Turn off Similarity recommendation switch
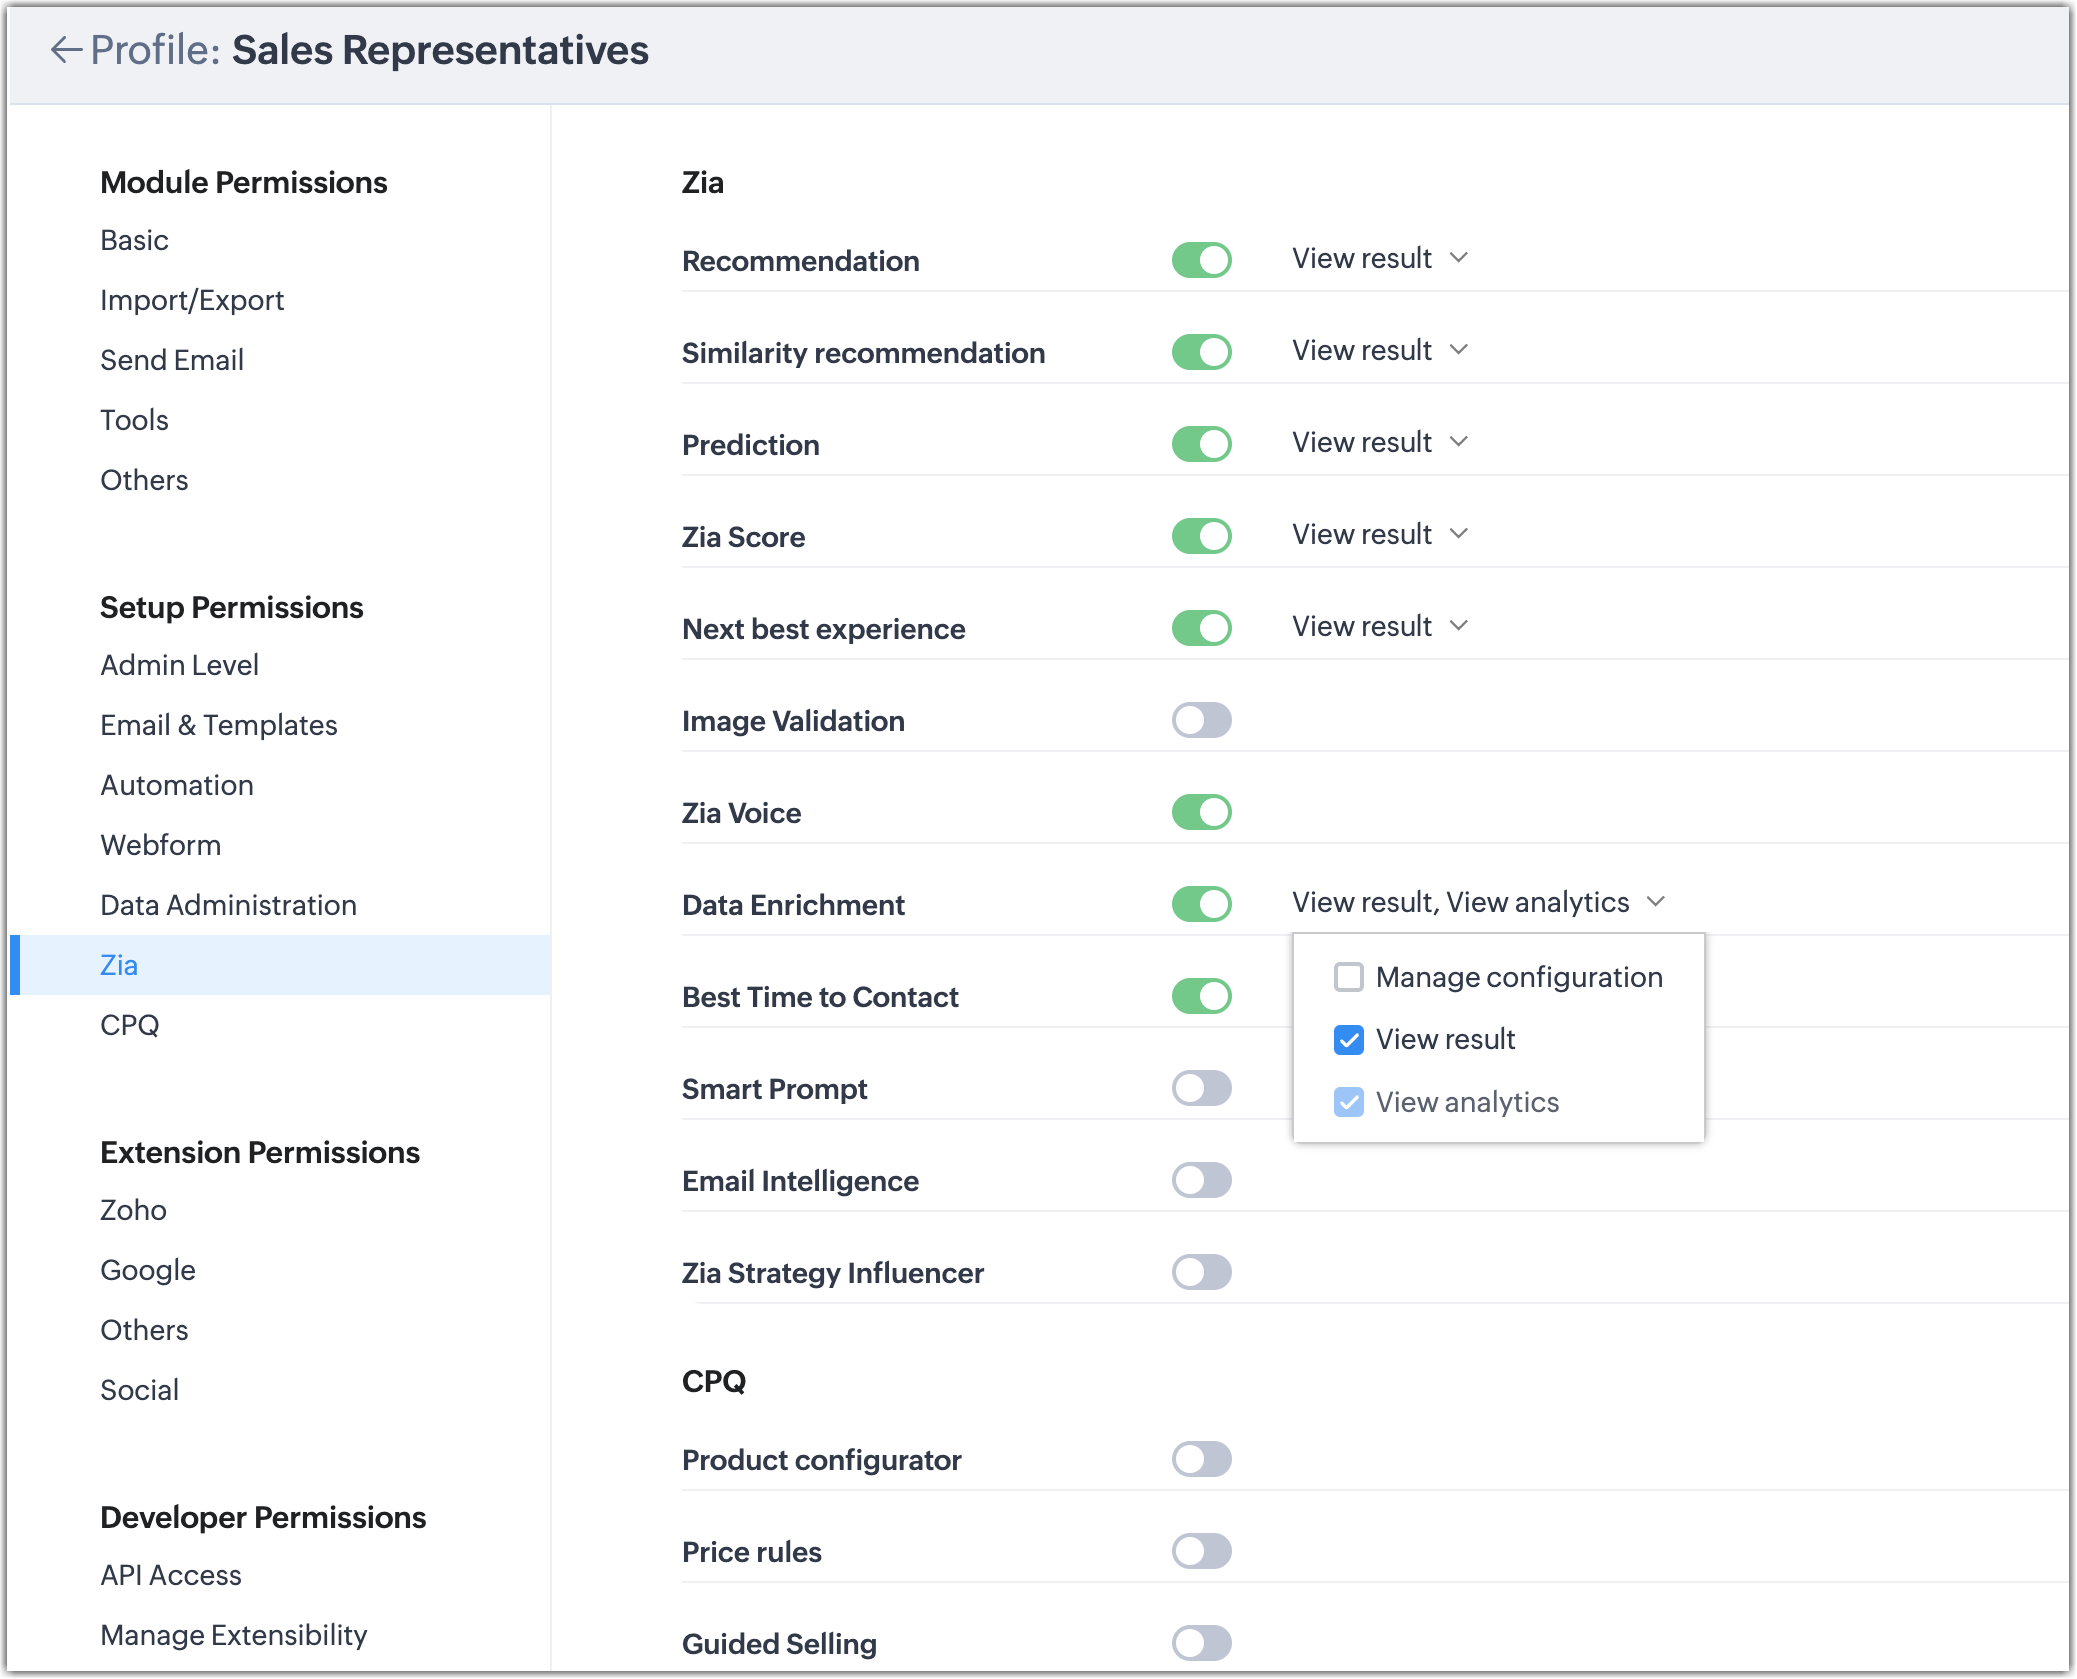The width and height of the screenshot is (2077, 1679). click(x=1201, y=352)
